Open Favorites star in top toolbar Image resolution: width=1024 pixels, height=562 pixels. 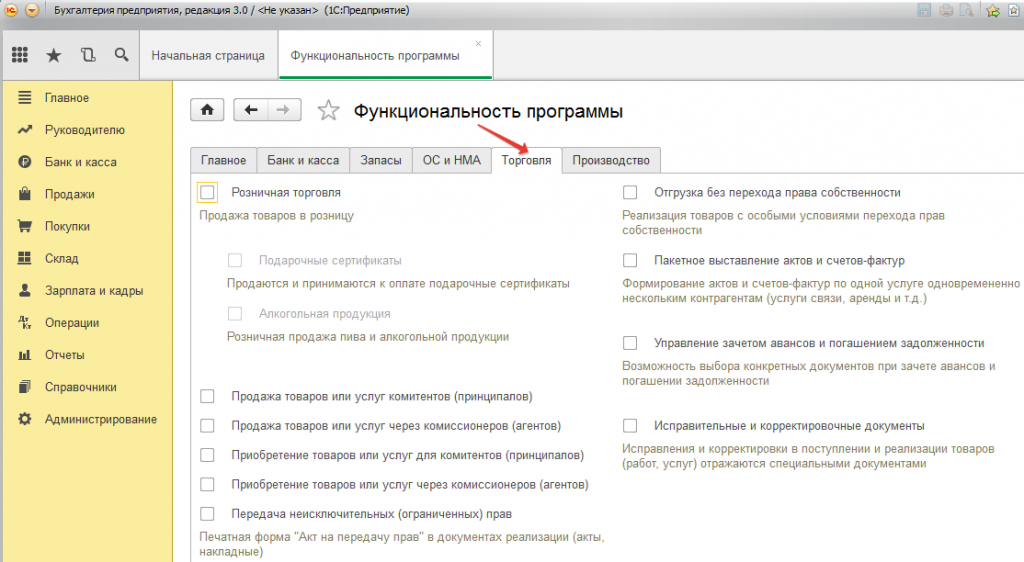[54, 56]
